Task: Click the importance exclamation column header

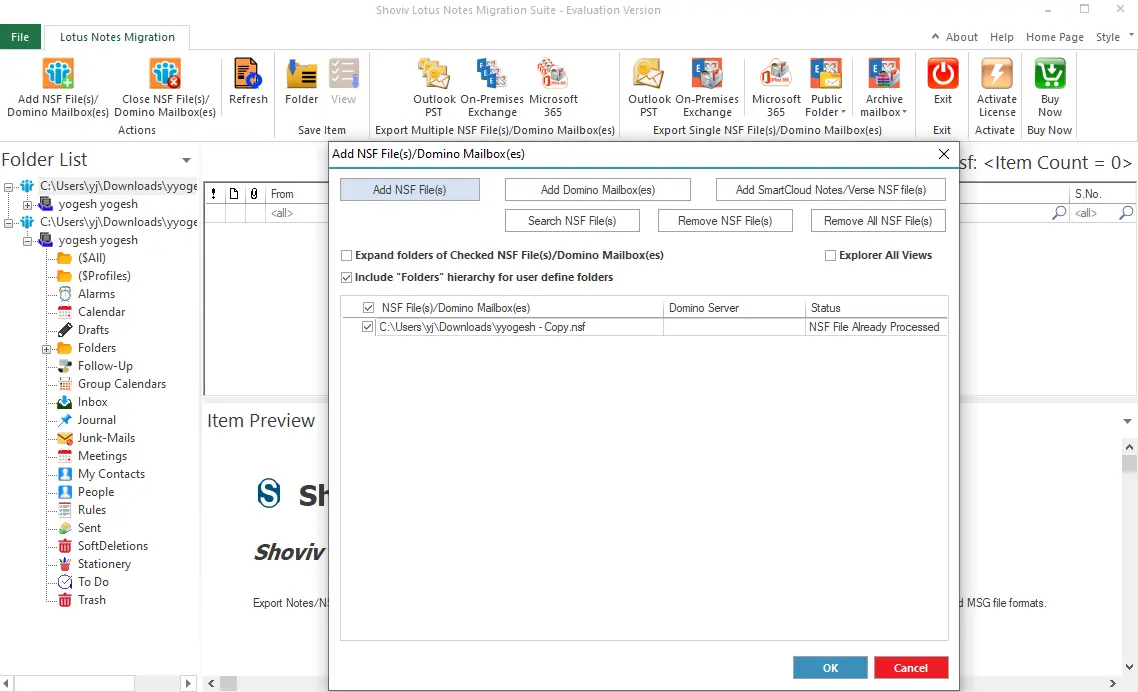Action: tap(213, 194)
